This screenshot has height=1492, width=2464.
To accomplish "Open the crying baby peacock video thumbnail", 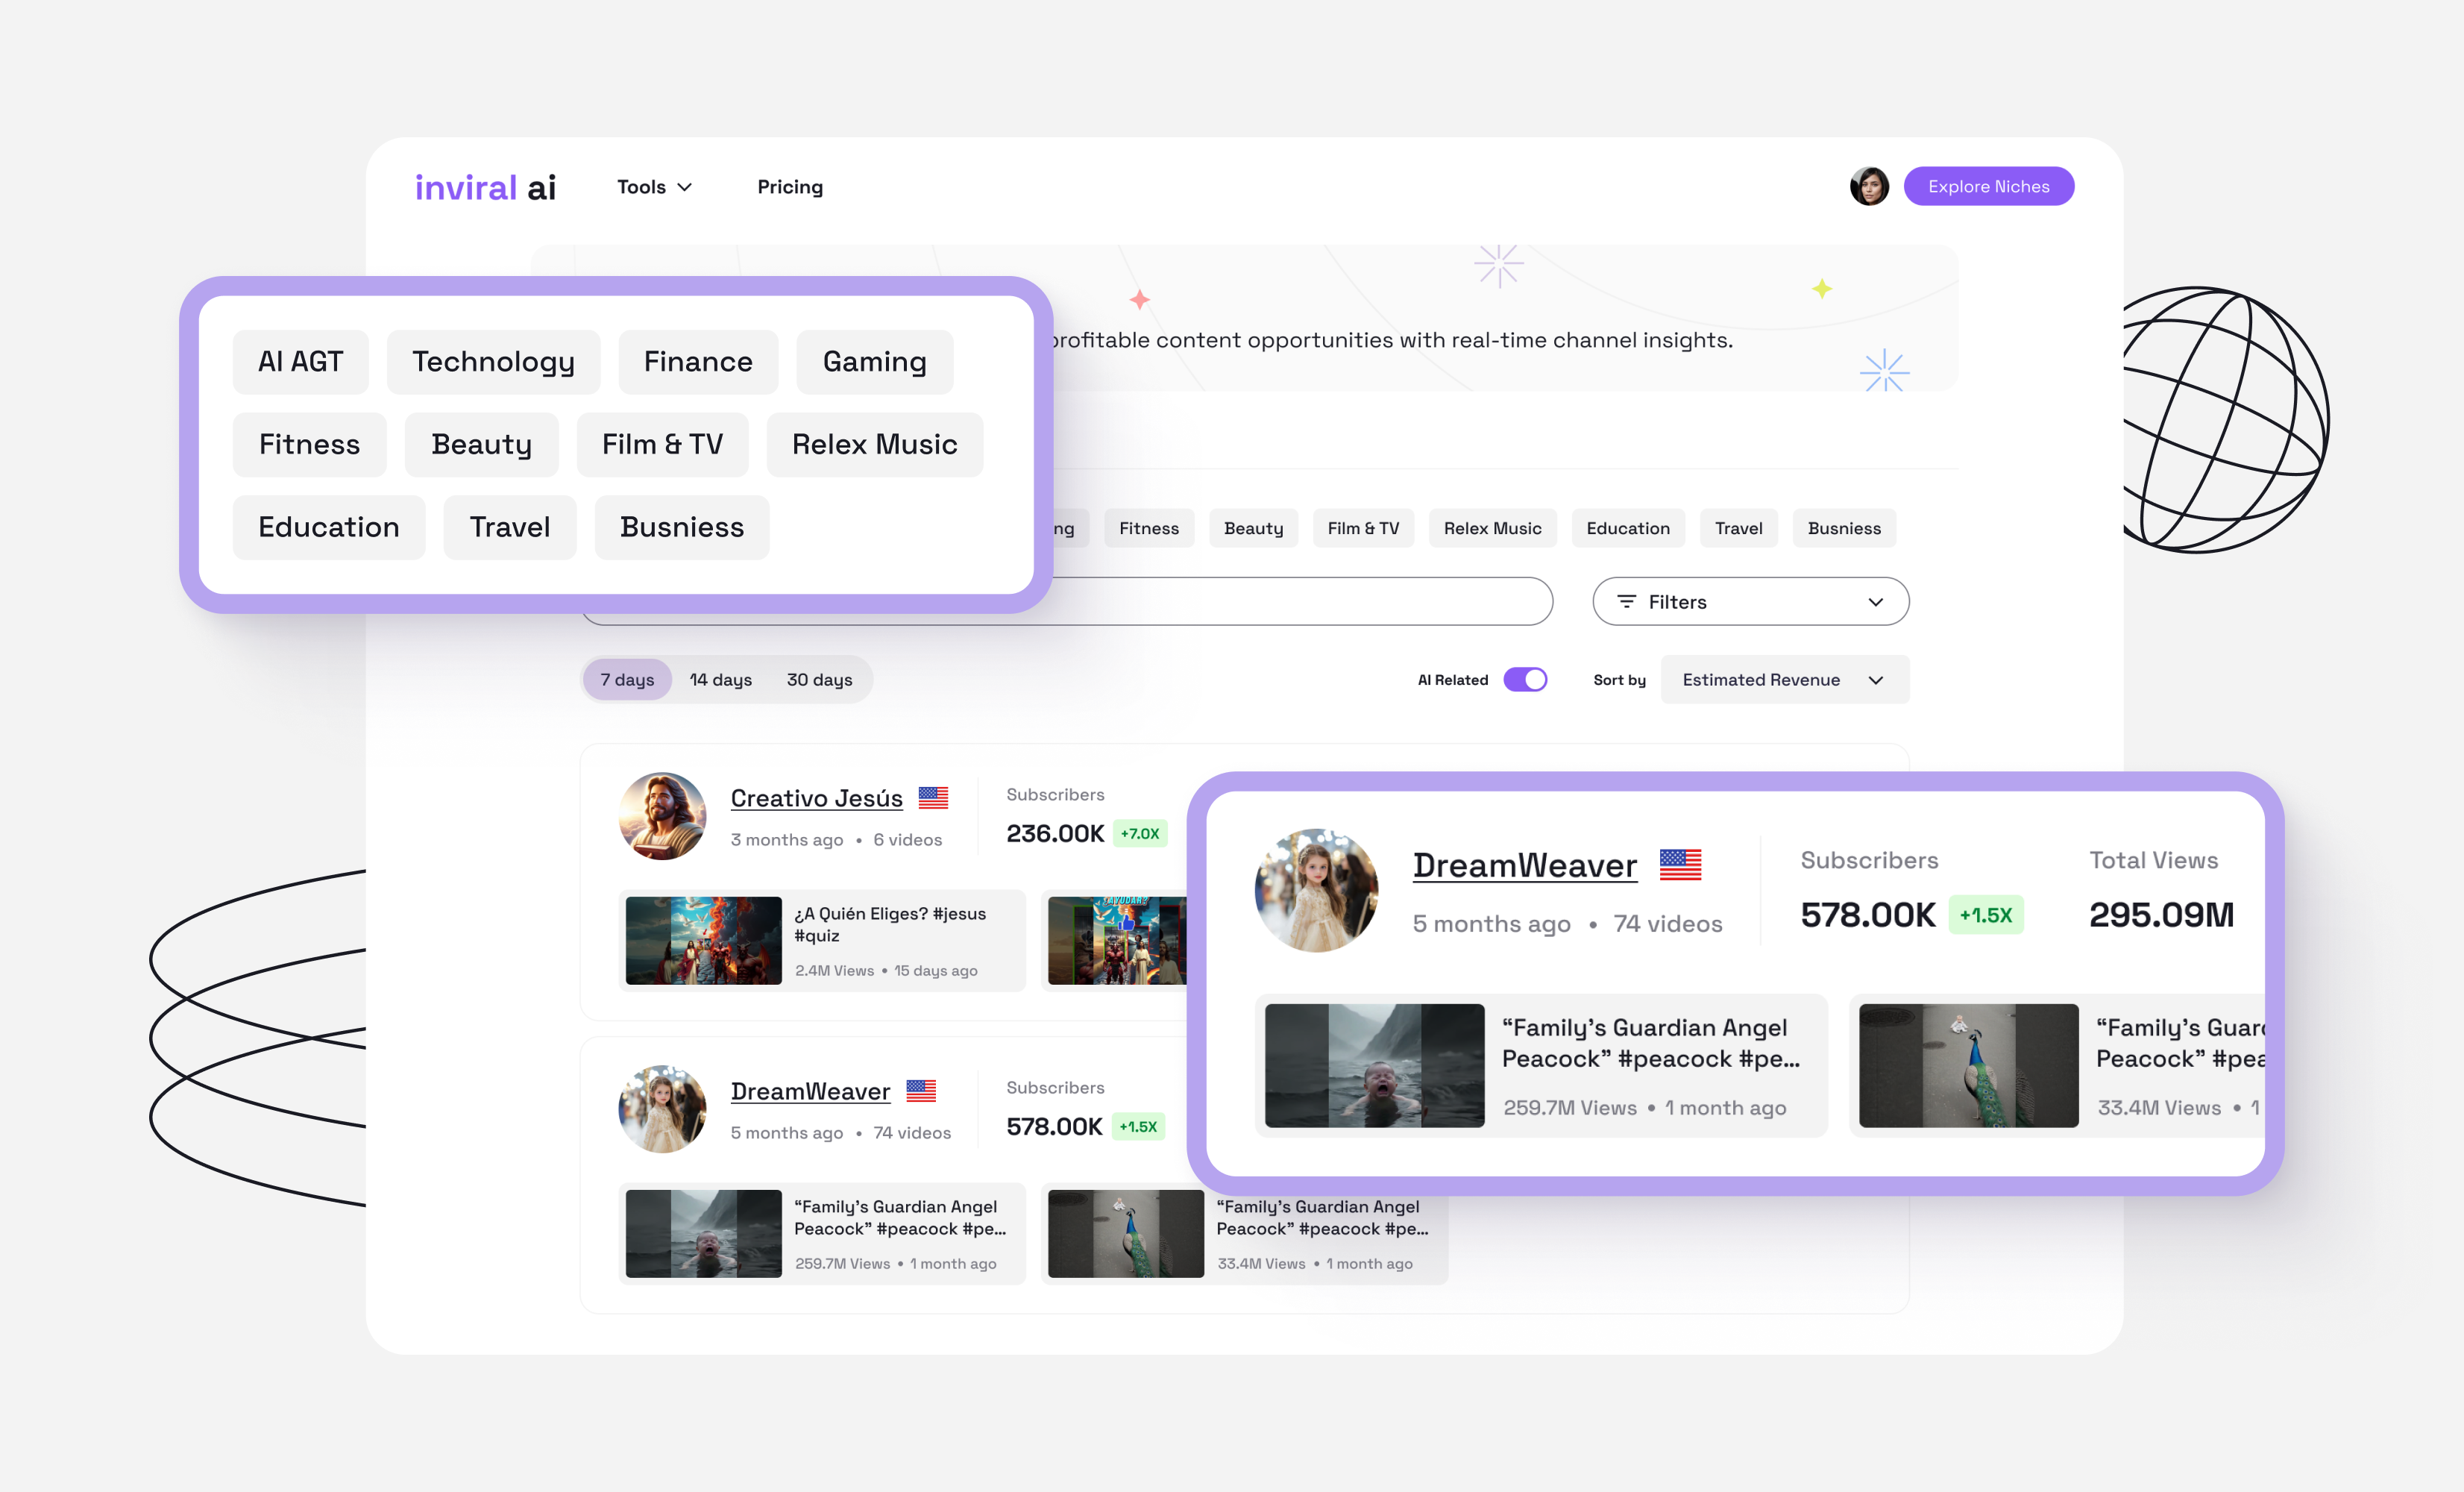I will pyautogui.click(x=1374, y=1065).
